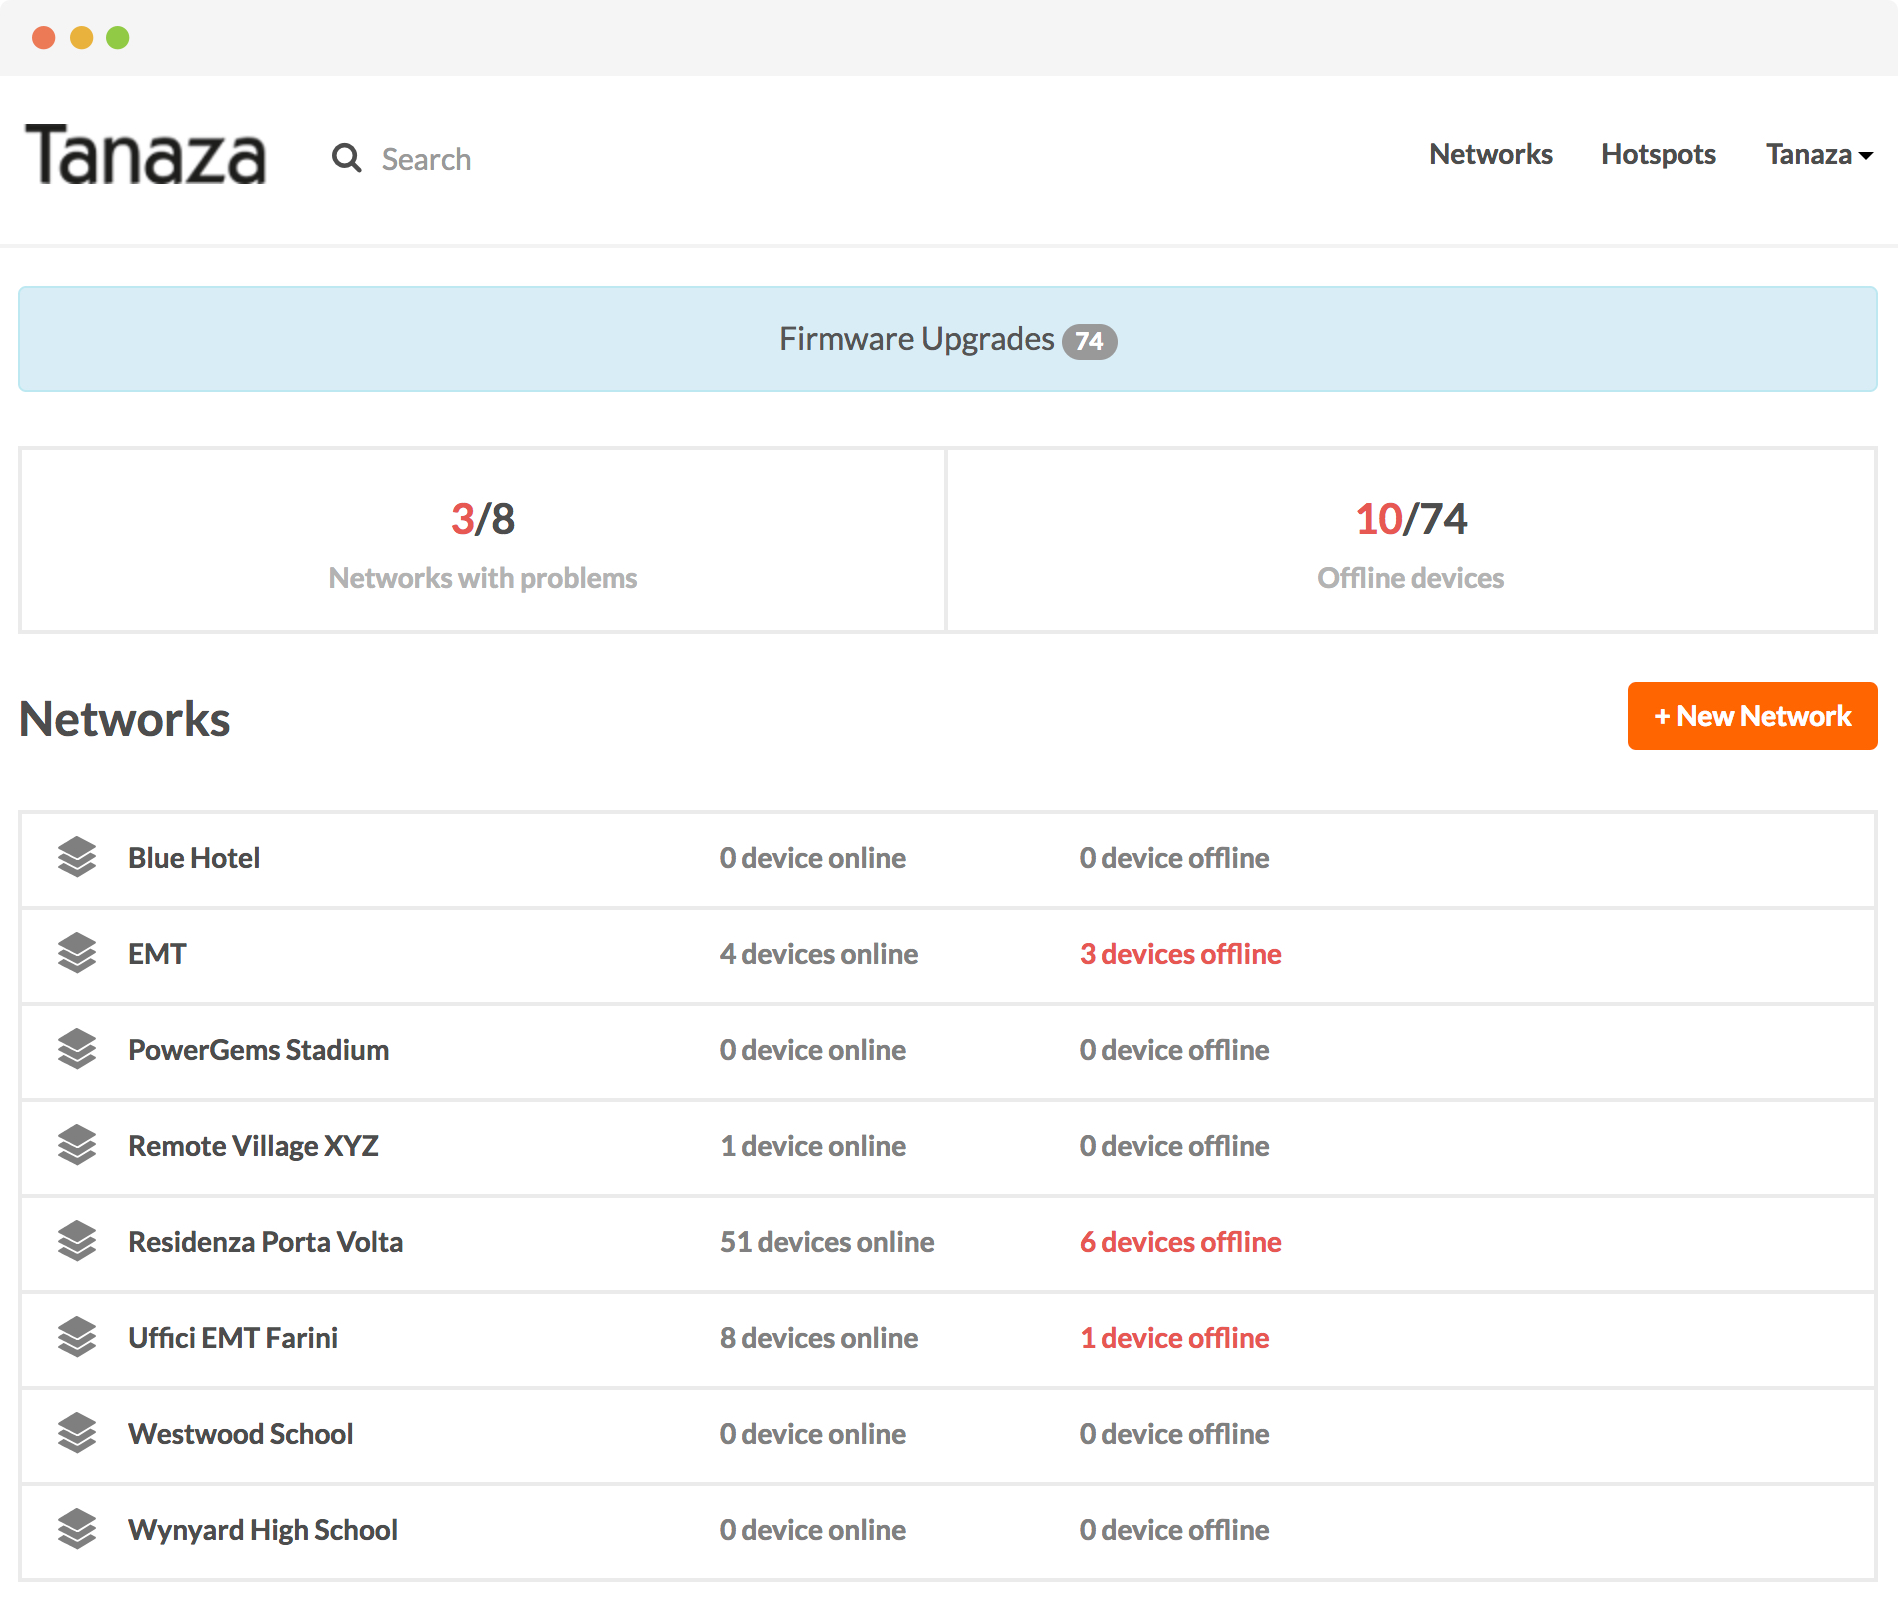Screen dimensions: 1898x1602
Task: Click '1 device online' for Remote Village XYZ
Action: click(812, 1146)
